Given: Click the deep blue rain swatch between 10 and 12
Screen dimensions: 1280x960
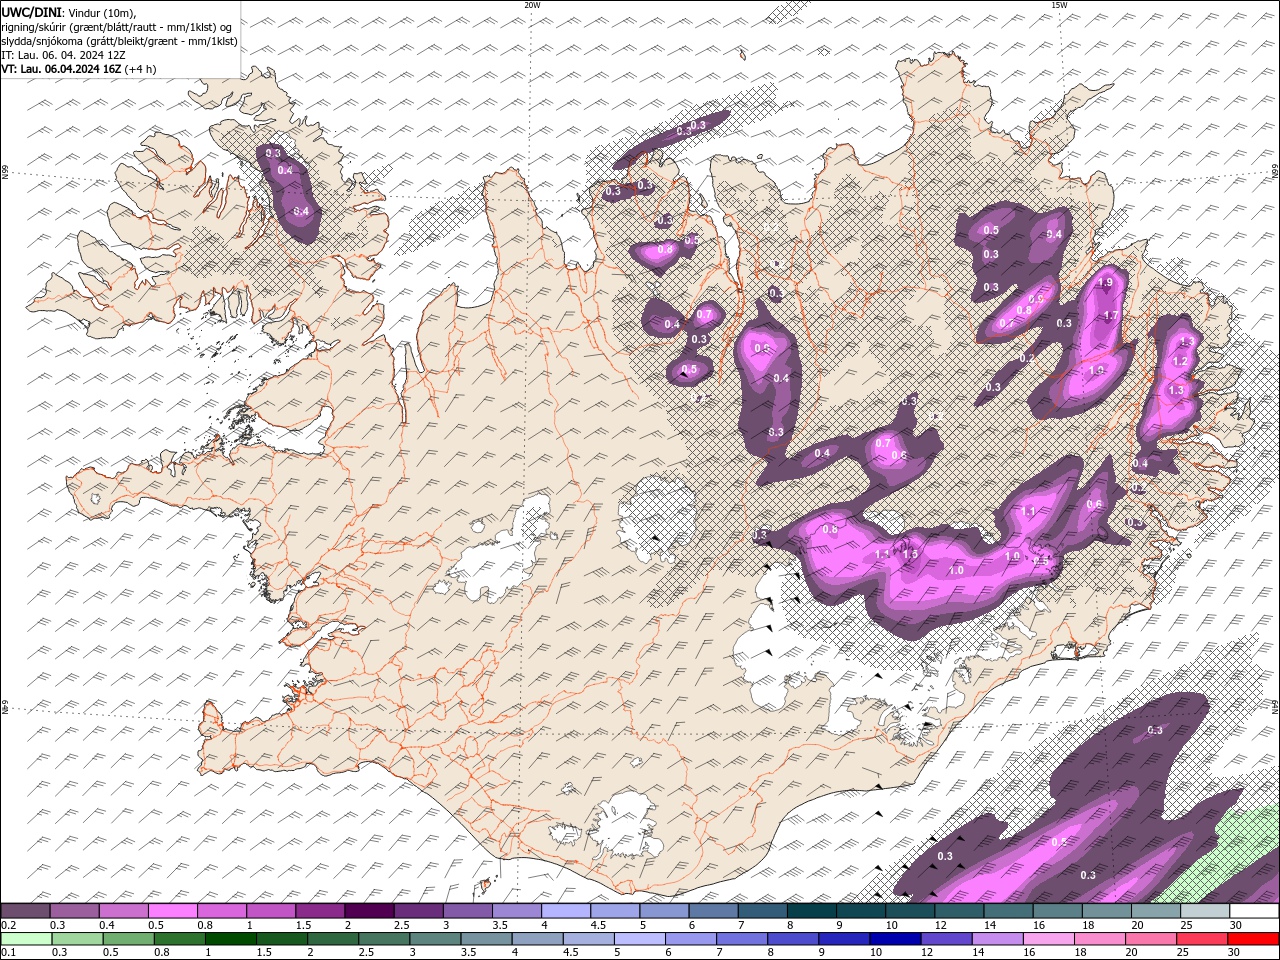Looking at the screenshot, I should pyautogui.click(x=895, y=939).
